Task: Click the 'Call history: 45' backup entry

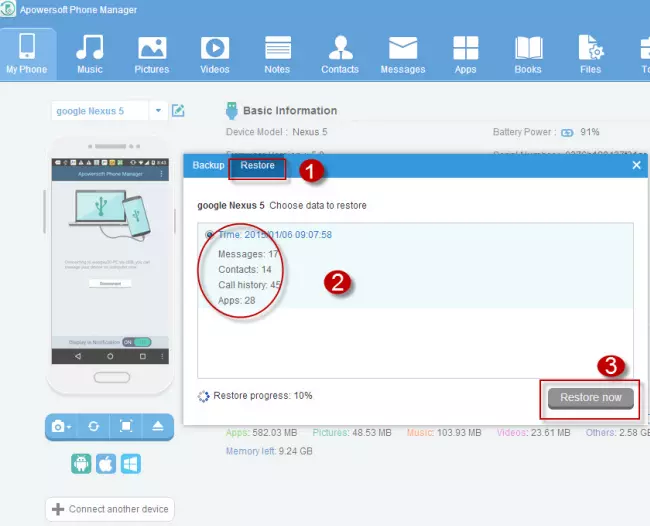Action: 250,285
